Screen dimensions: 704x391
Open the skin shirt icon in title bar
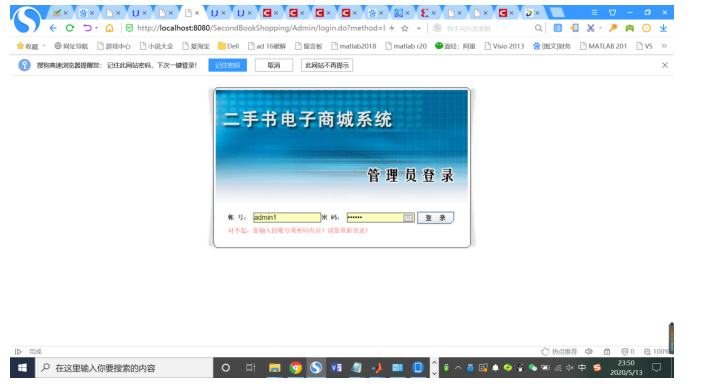coord(612,13)
